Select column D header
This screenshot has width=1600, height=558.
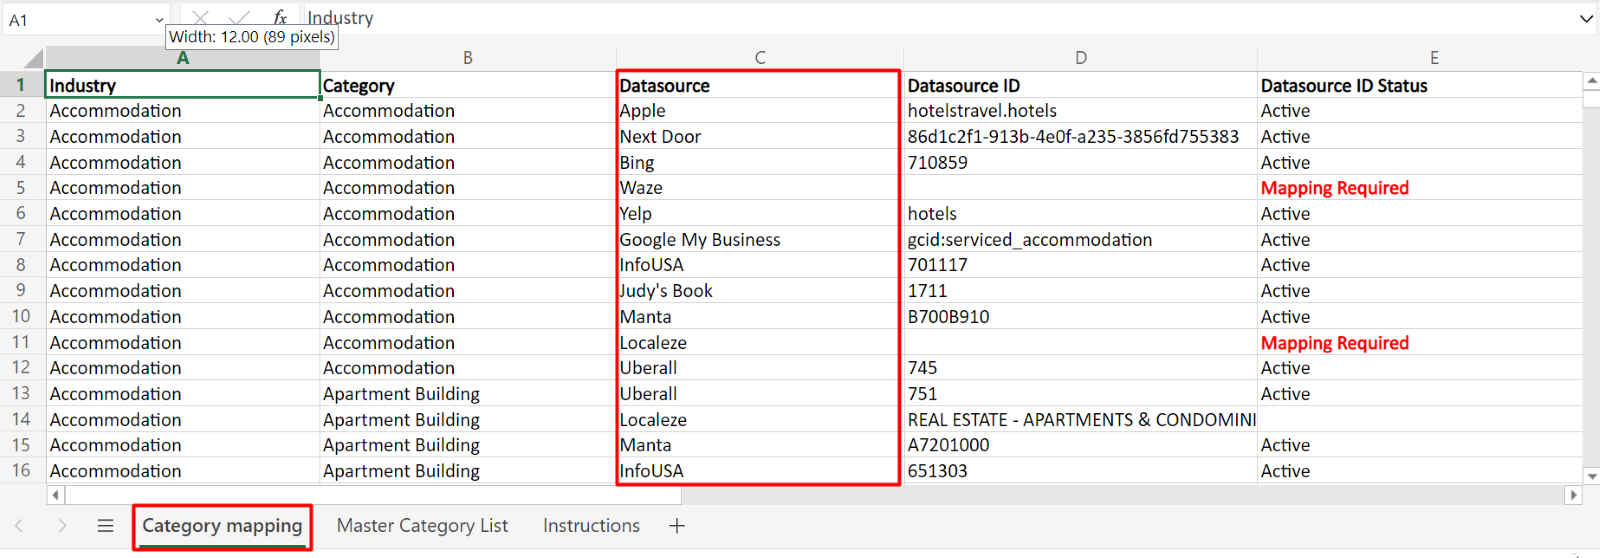tap(1080, 58)
